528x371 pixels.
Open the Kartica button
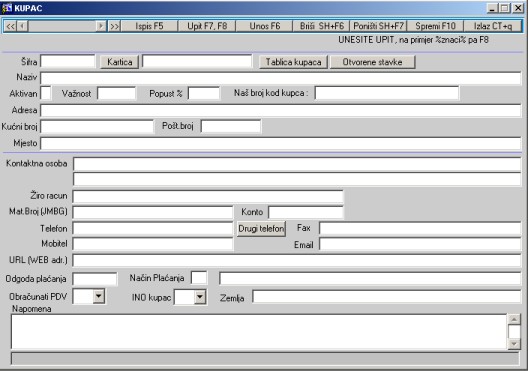[x=120, y=62]
